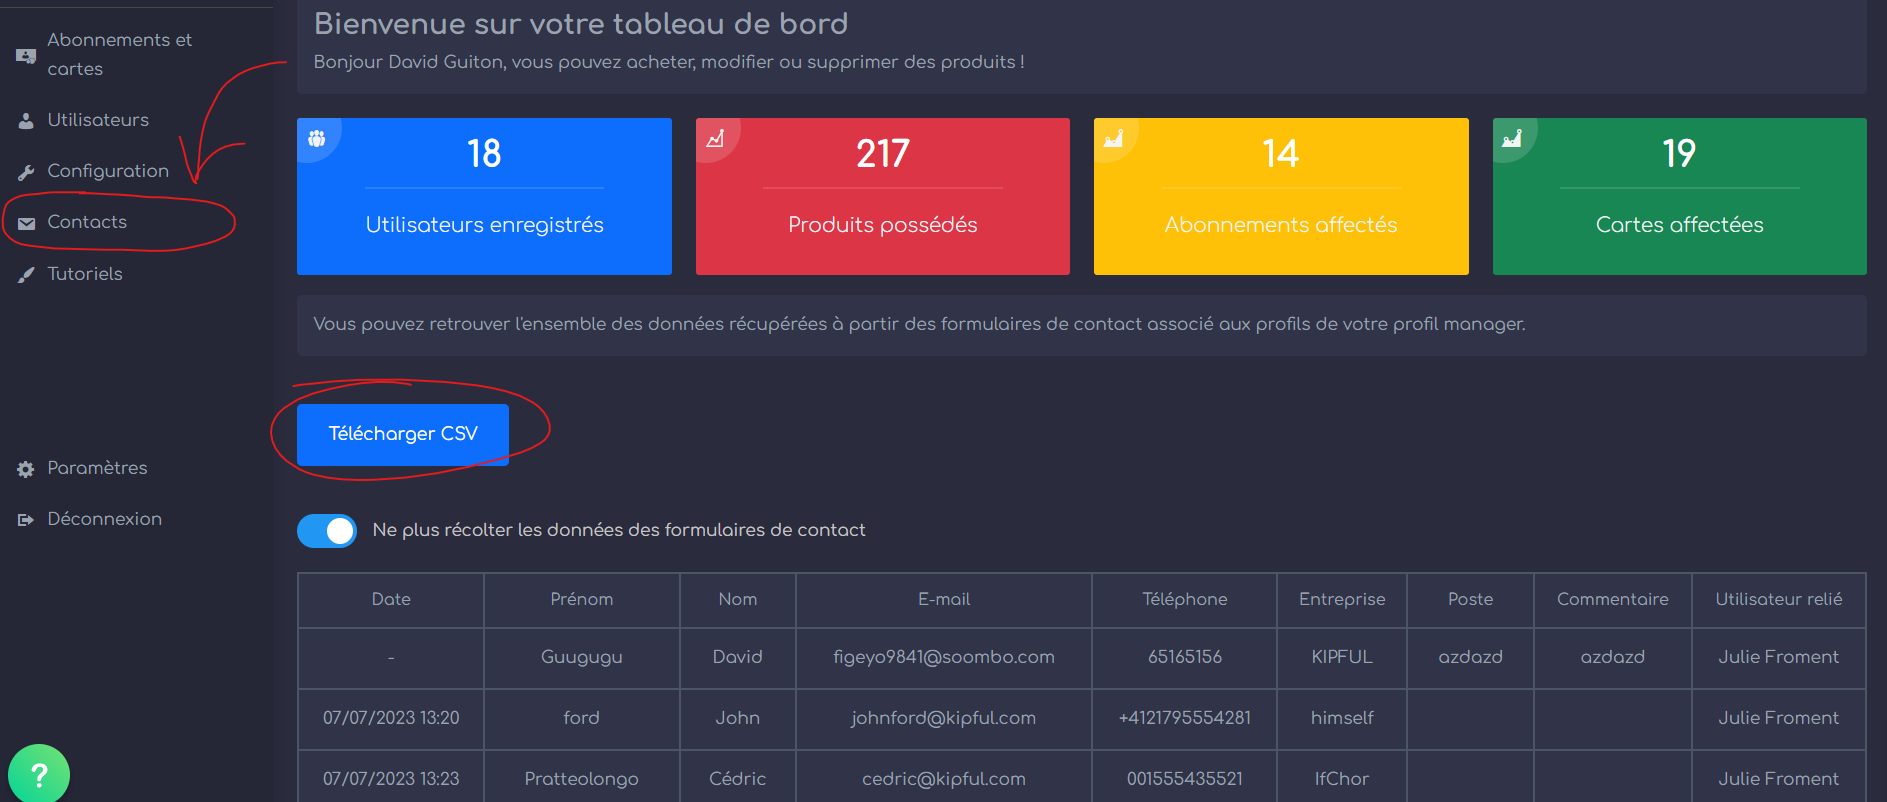Go to the Utilisateurs section
Screen dimensions: 1887x802
pyautogui.click(x=98, y=120)
